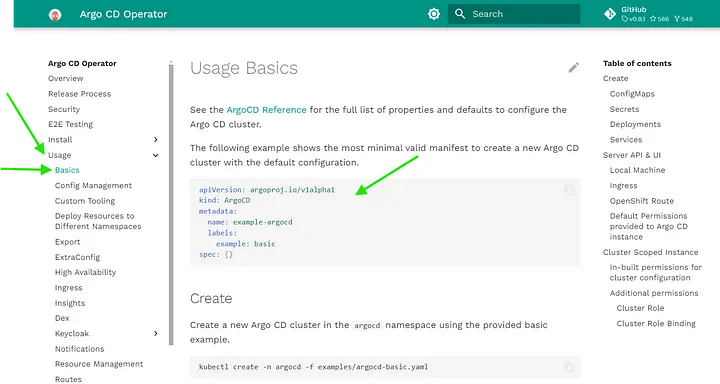Toggle the light/dark theme icon
Viewport: 720px width, 384px height.
pos(433,14)
